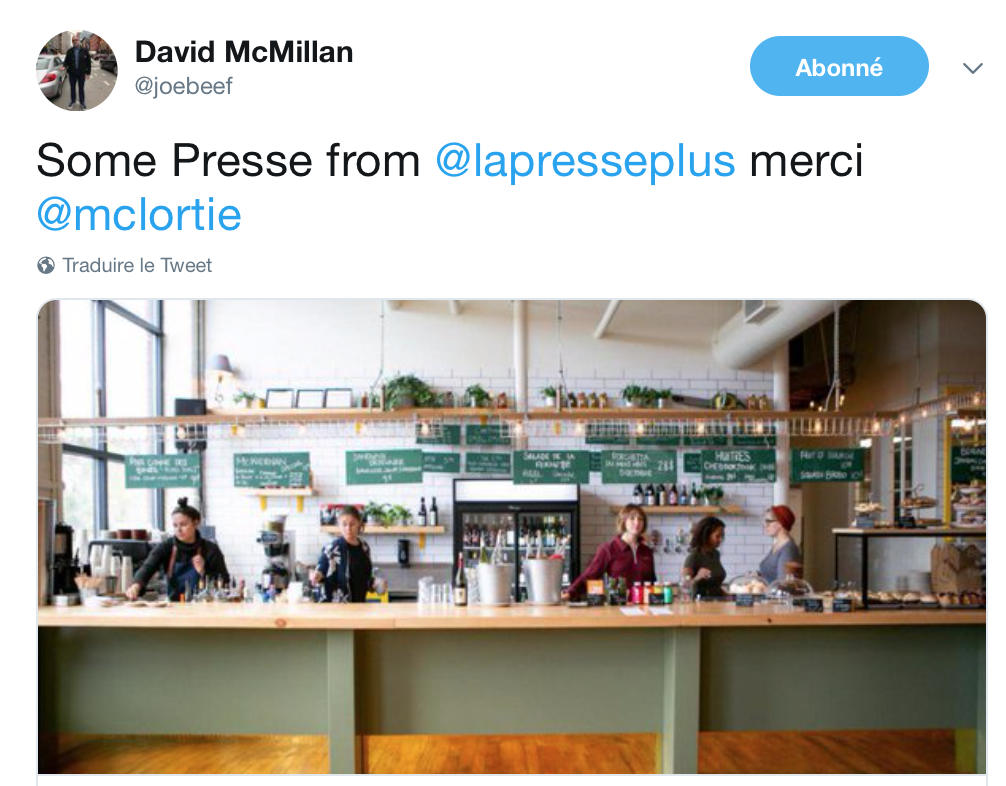Toggle the blue Abonné follow button
Image resolution: width=1006 pixels, height=786 pixels.
pos(839,66)
